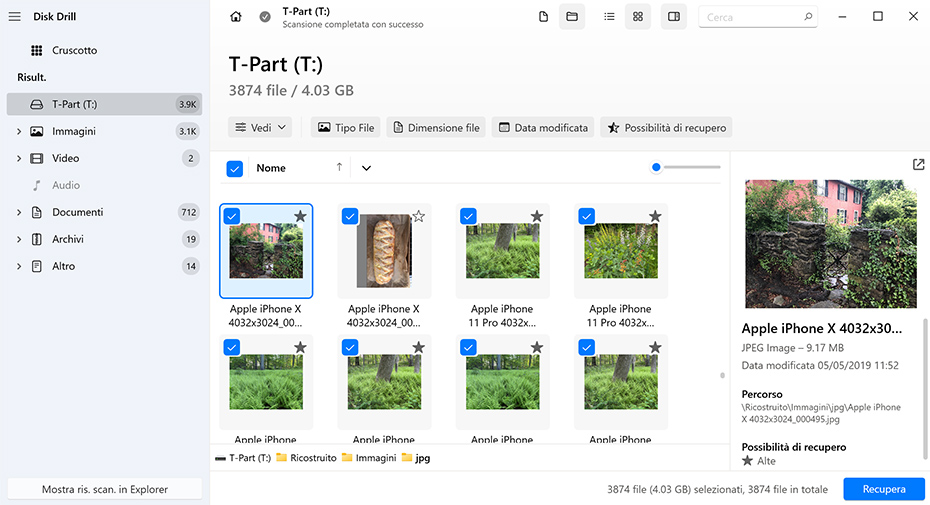Click the Recupera button
The image size is (930, 505).
click(x=883, y=489)
